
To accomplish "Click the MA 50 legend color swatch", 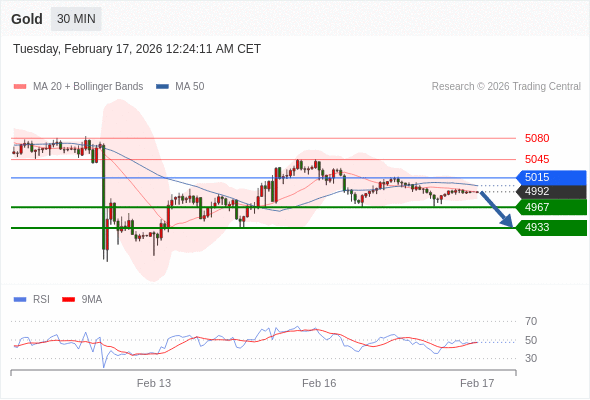I will pos(162,87).
